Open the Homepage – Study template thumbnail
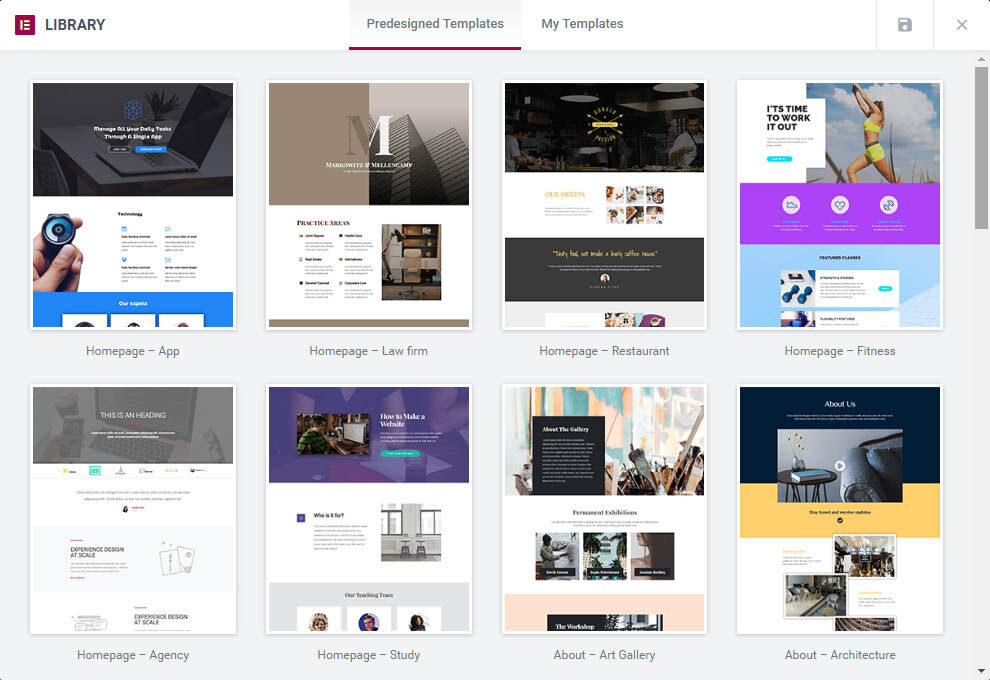Viewport: 990px width, 680px height. 369,509
